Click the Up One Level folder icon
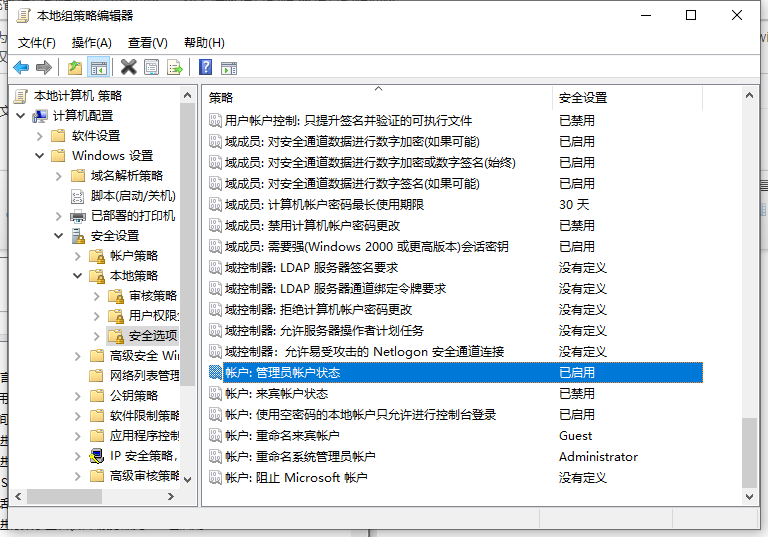This screenshot has width=768, height=537. click(x=75, y=68)
